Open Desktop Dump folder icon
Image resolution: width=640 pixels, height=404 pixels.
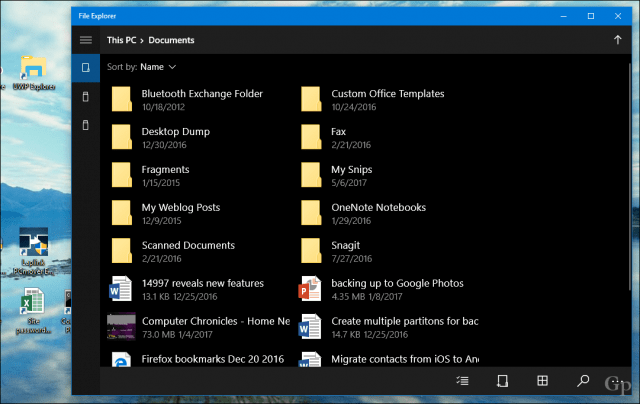[122, 137]
